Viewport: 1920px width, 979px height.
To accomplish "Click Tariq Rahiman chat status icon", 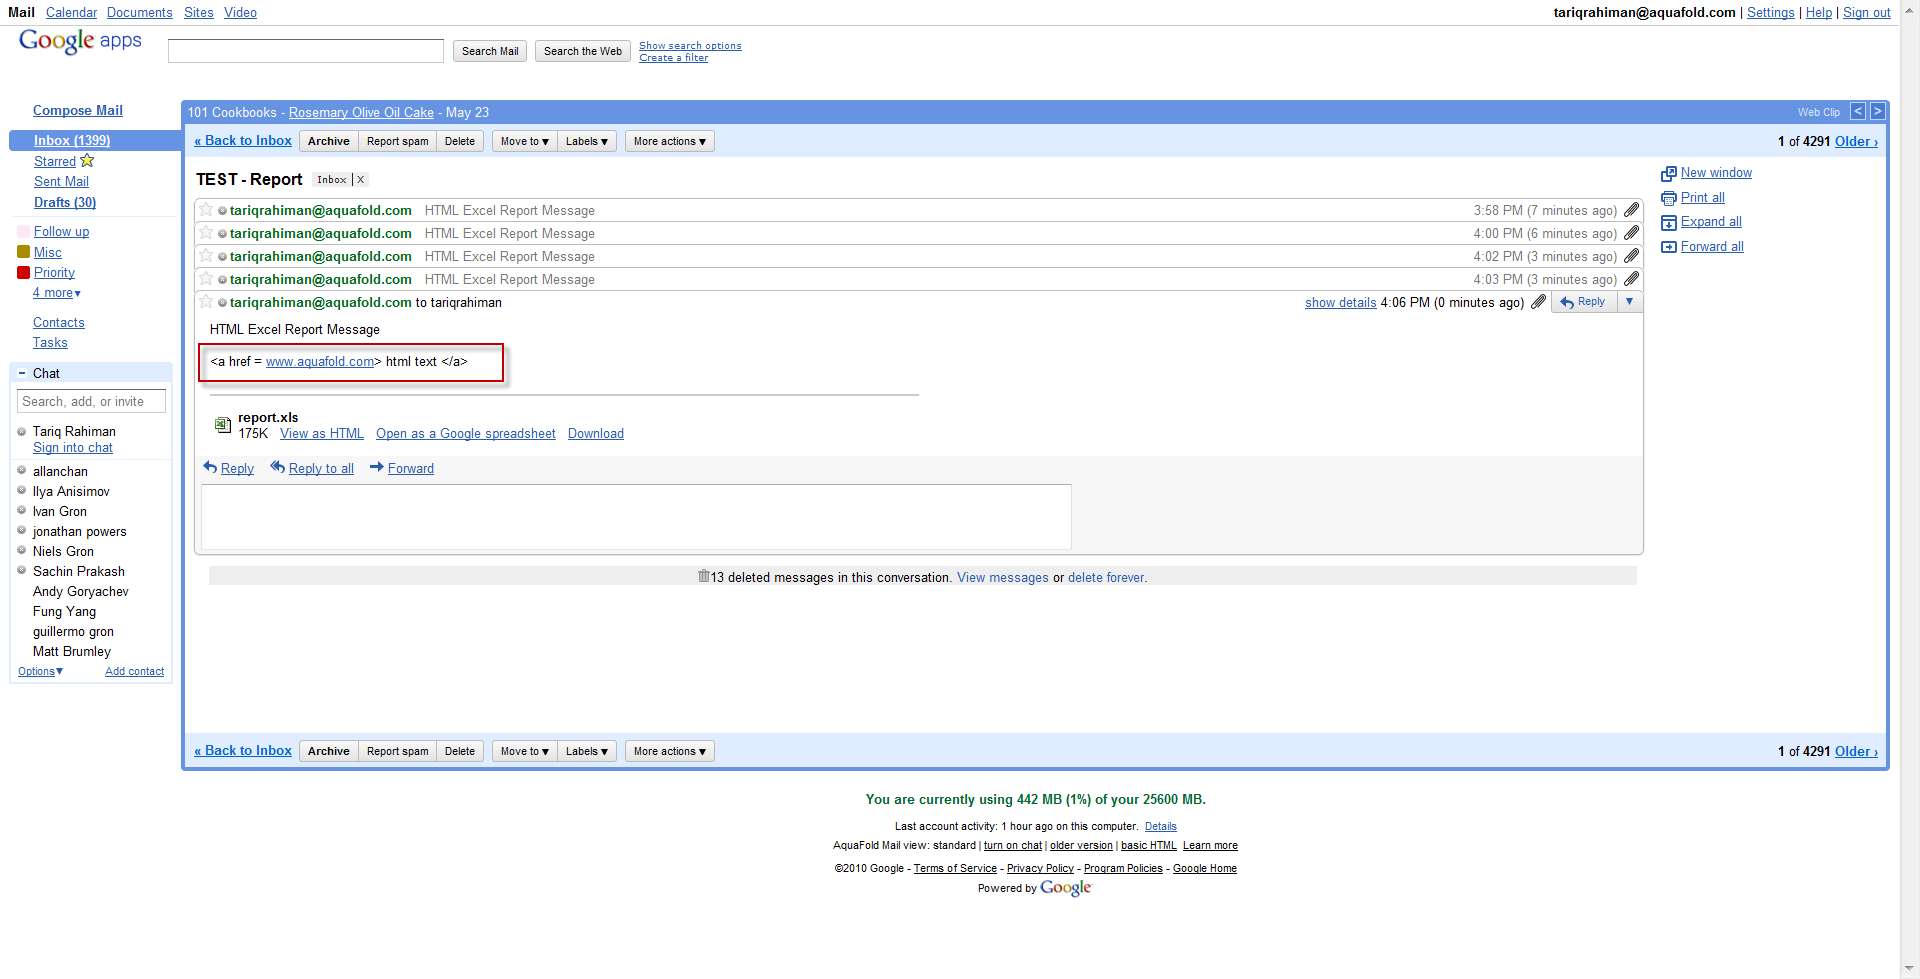I will click(x=22, y=432).
